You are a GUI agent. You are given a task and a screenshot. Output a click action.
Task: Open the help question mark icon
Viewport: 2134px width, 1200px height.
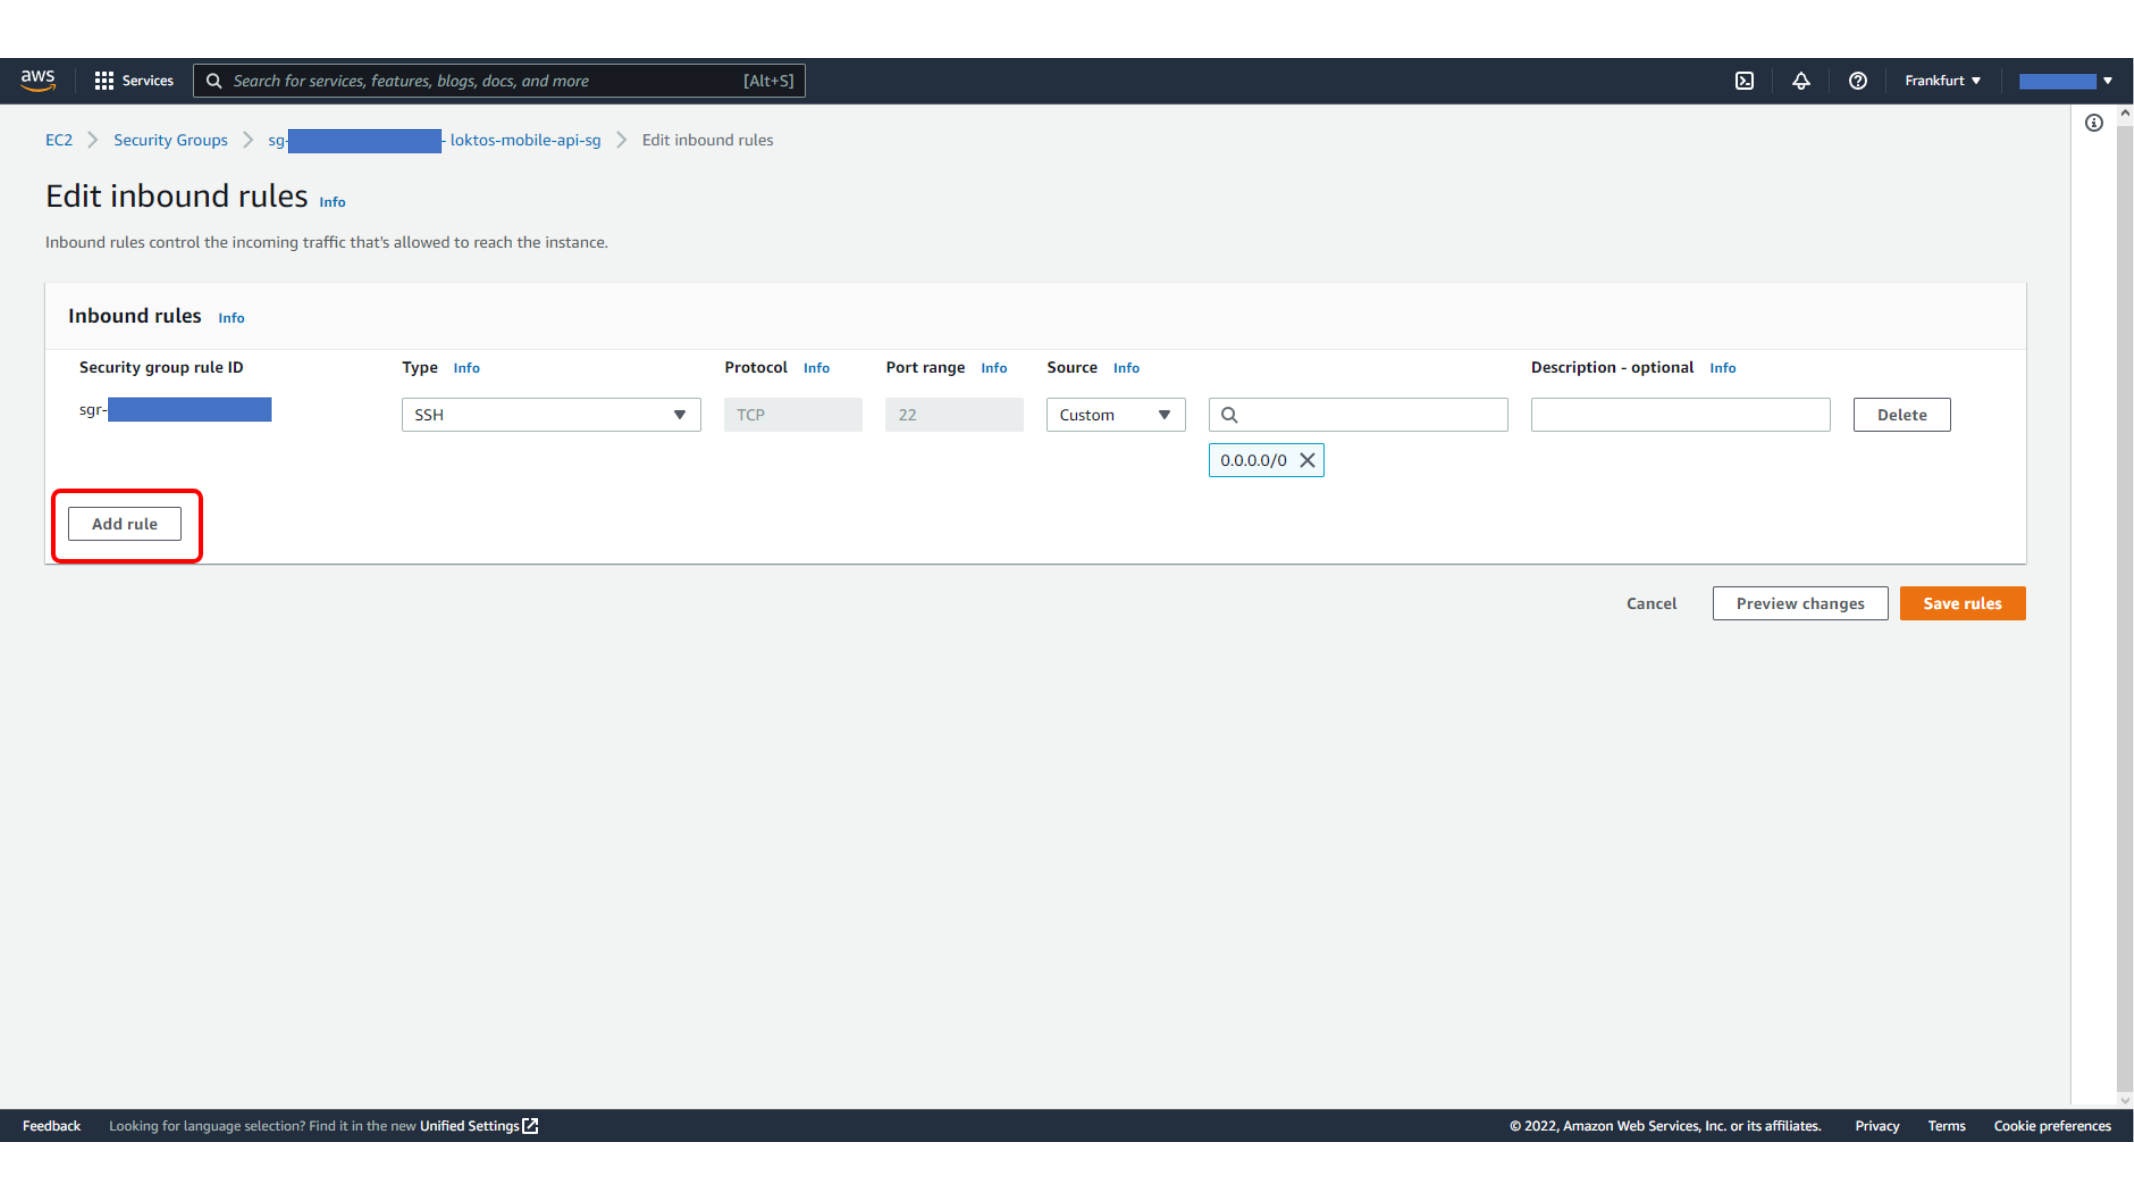tap(1858, 81)
